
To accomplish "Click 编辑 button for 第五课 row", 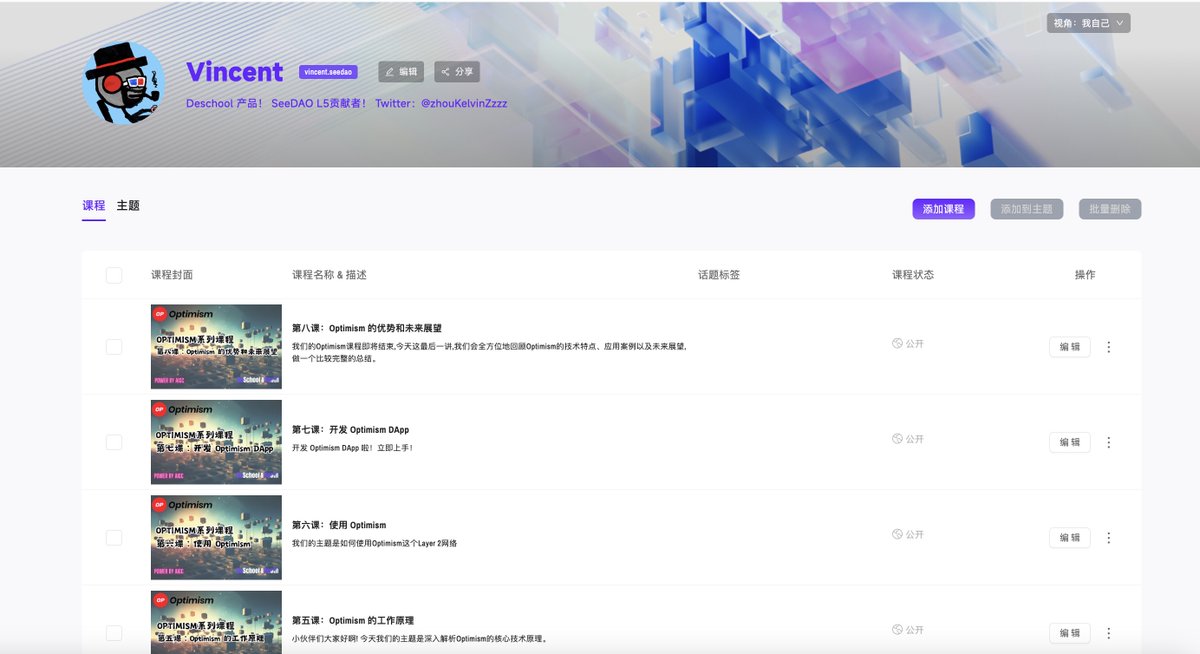I will [x=1070, y=633].
